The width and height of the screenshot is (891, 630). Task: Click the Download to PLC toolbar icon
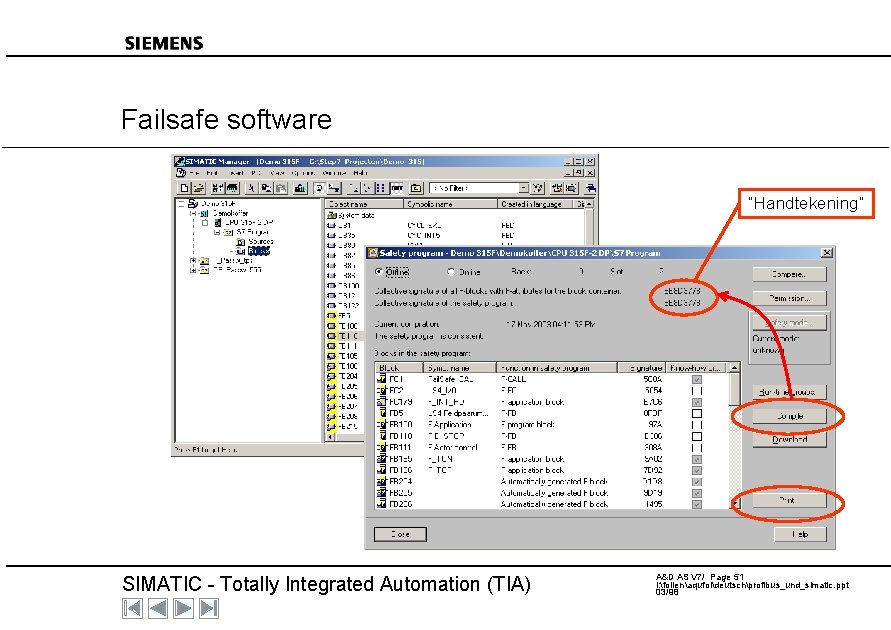coord(300,188)
